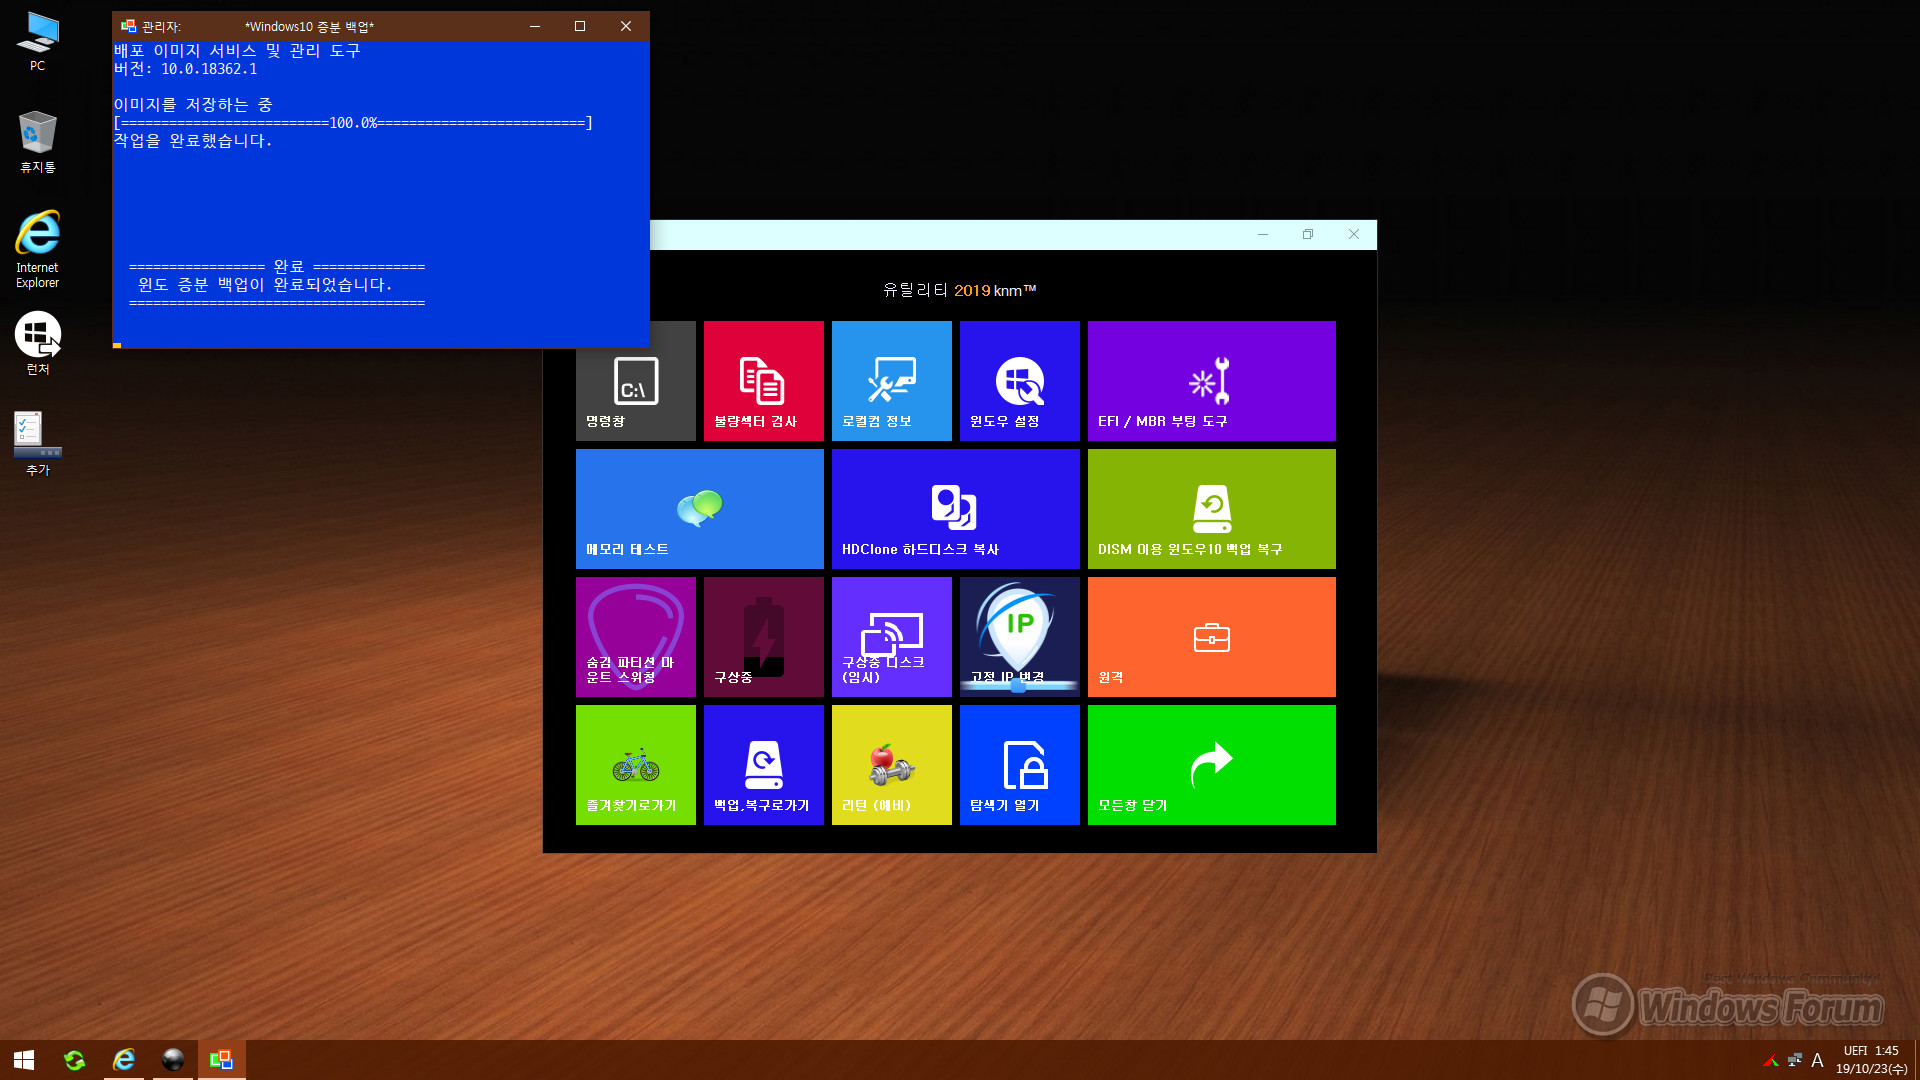
Task: Open the 윈도우 설정 tile
Action: (1019, 381)
